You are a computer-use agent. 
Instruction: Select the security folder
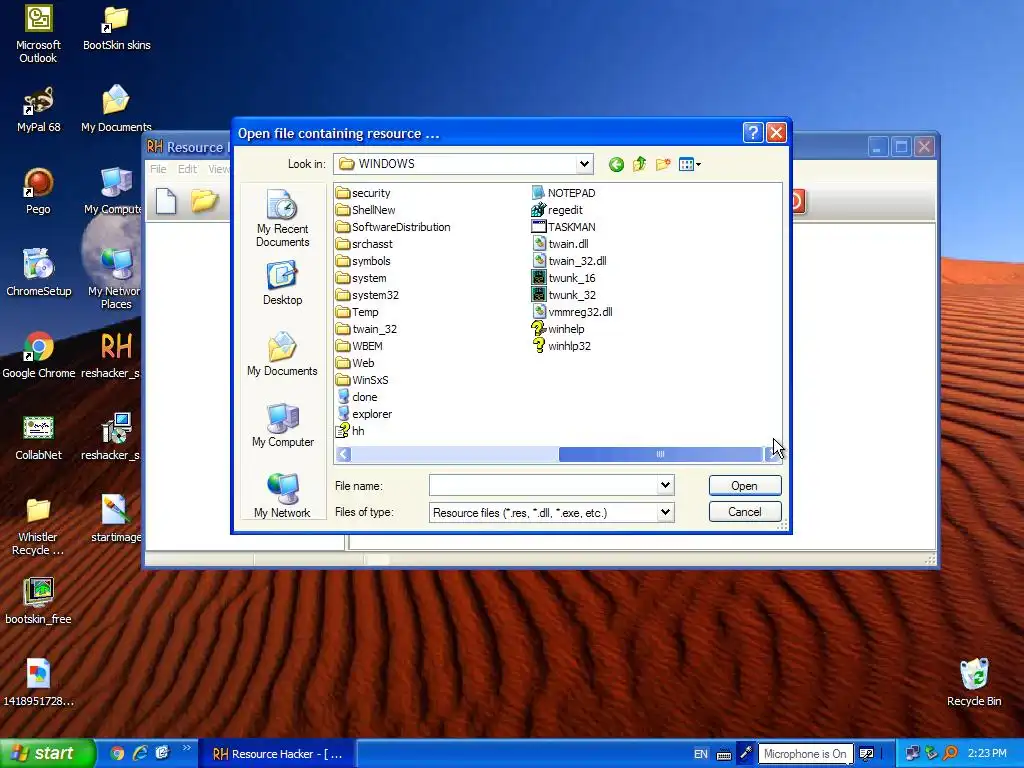pos(363,193)
